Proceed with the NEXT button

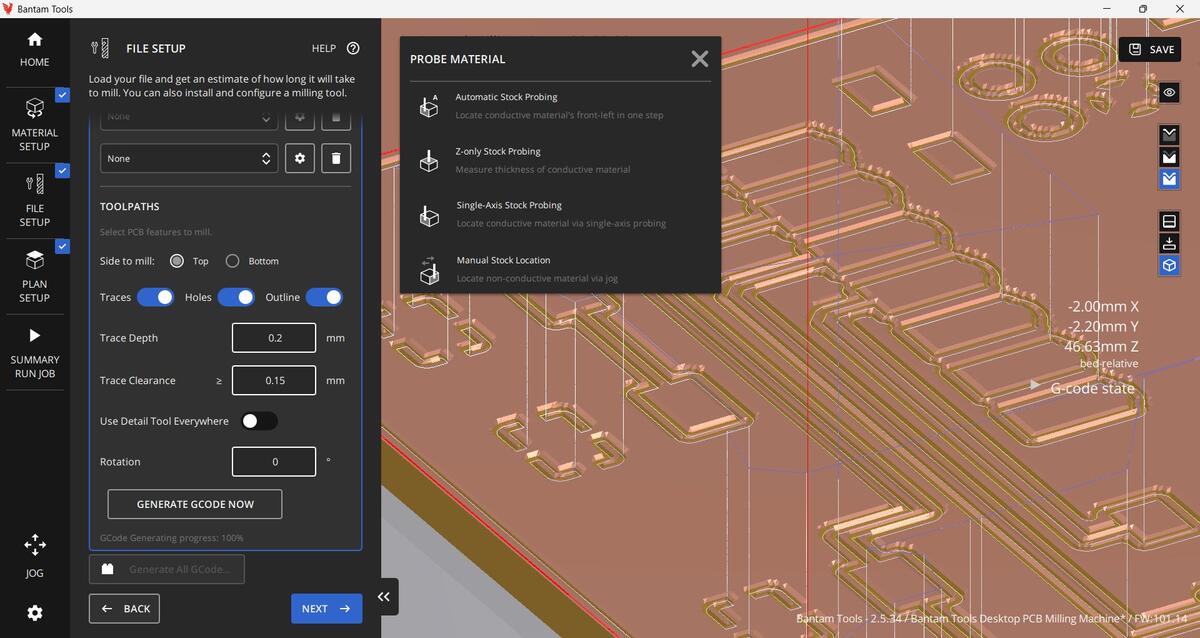click(x=326, y=608)
